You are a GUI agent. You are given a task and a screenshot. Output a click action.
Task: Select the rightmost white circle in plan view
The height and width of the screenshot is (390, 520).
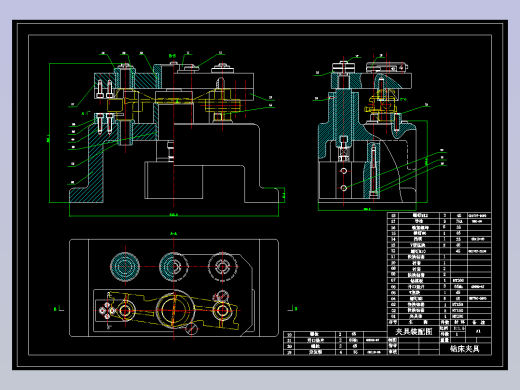(x=222, y=267)
